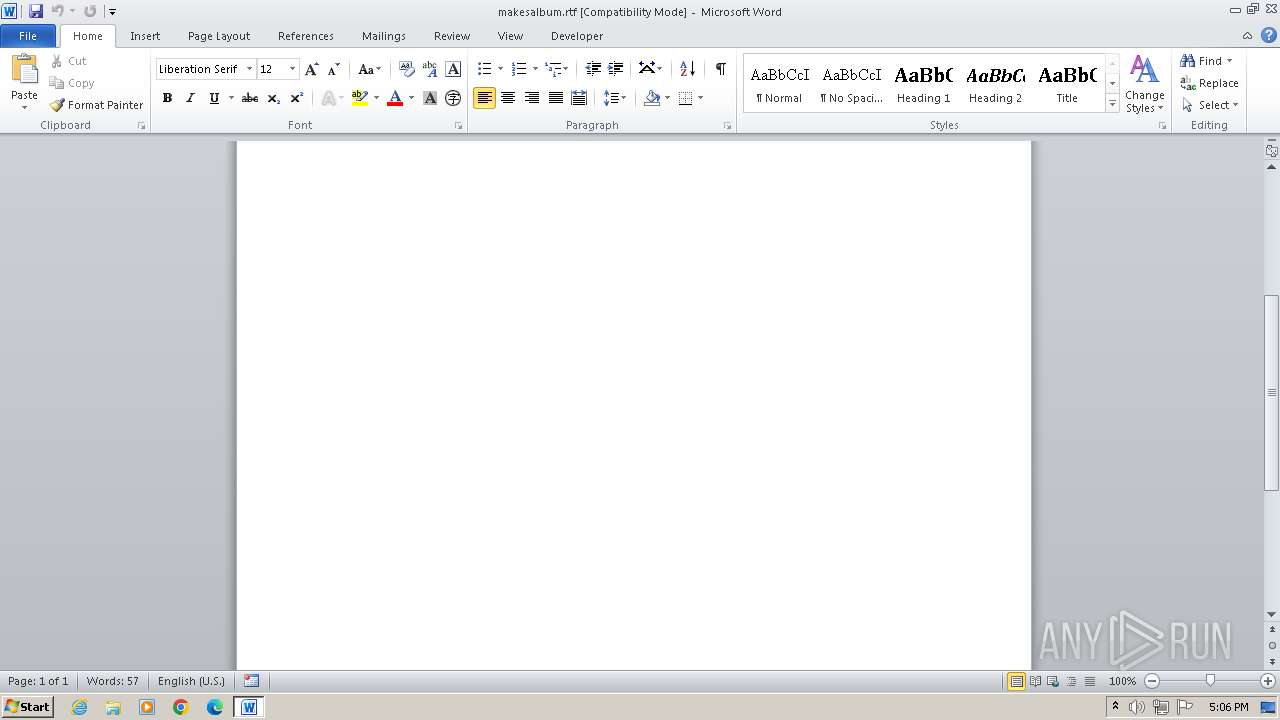Toggle Strikethrough formatting
The height and width of the screenshot is (720, 1280).
point(250,98)
